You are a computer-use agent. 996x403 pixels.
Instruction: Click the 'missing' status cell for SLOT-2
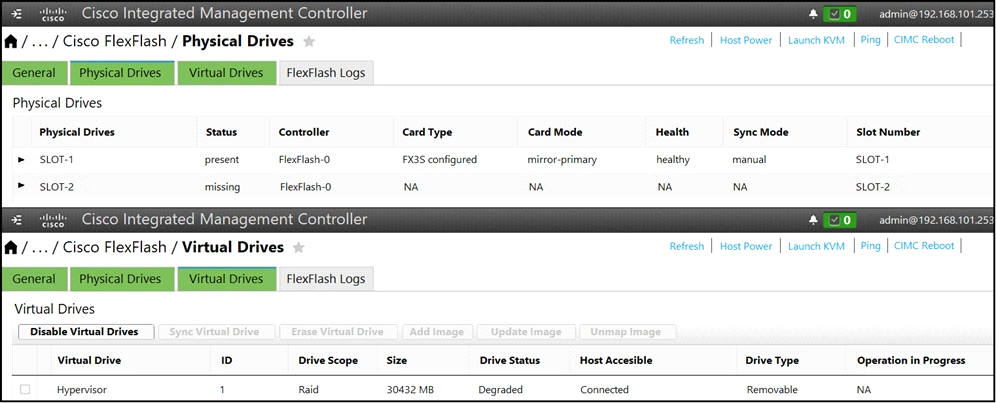tap(222, 187)
